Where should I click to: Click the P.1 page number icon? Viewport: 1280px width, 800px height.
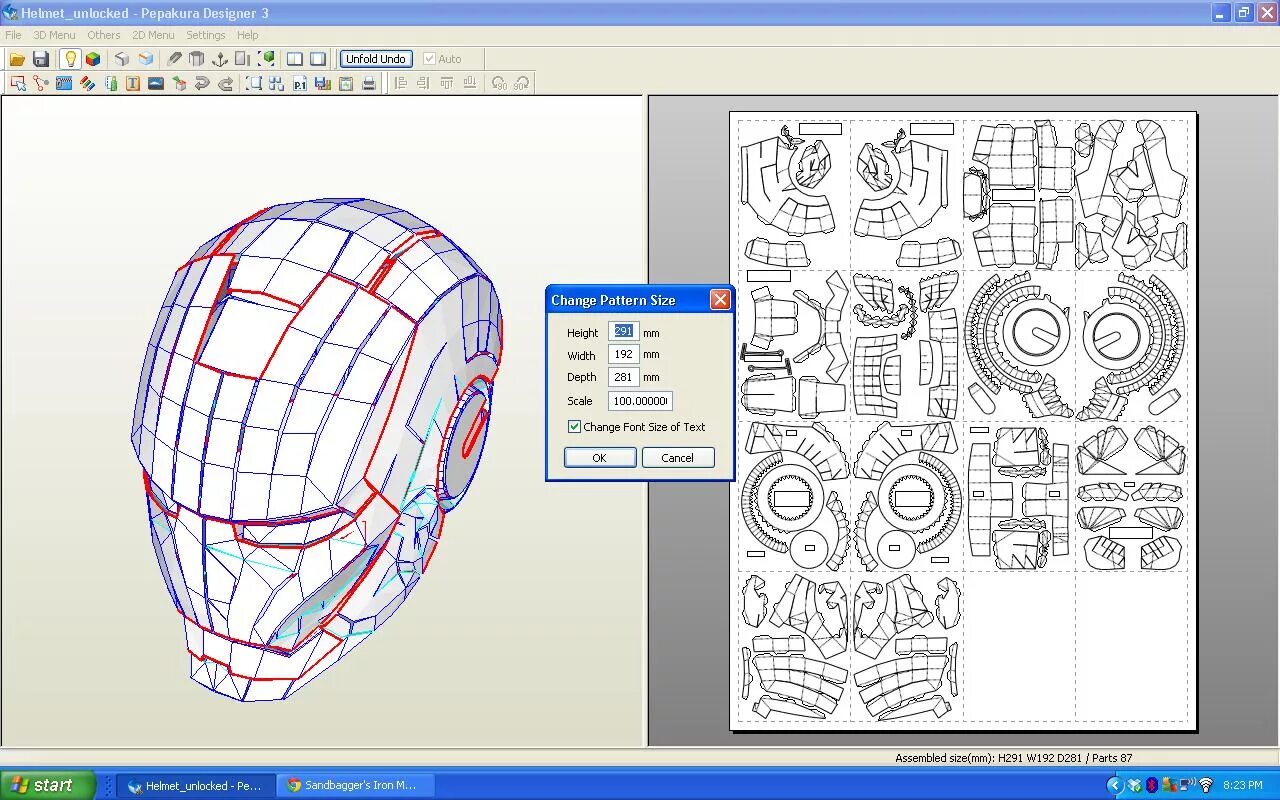point(302,83)
